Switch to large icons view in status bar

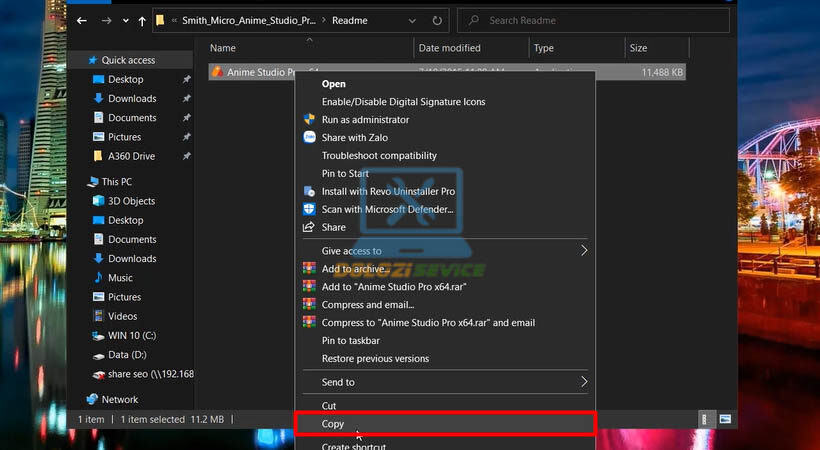pyautogui.click(x=725, y=418)
